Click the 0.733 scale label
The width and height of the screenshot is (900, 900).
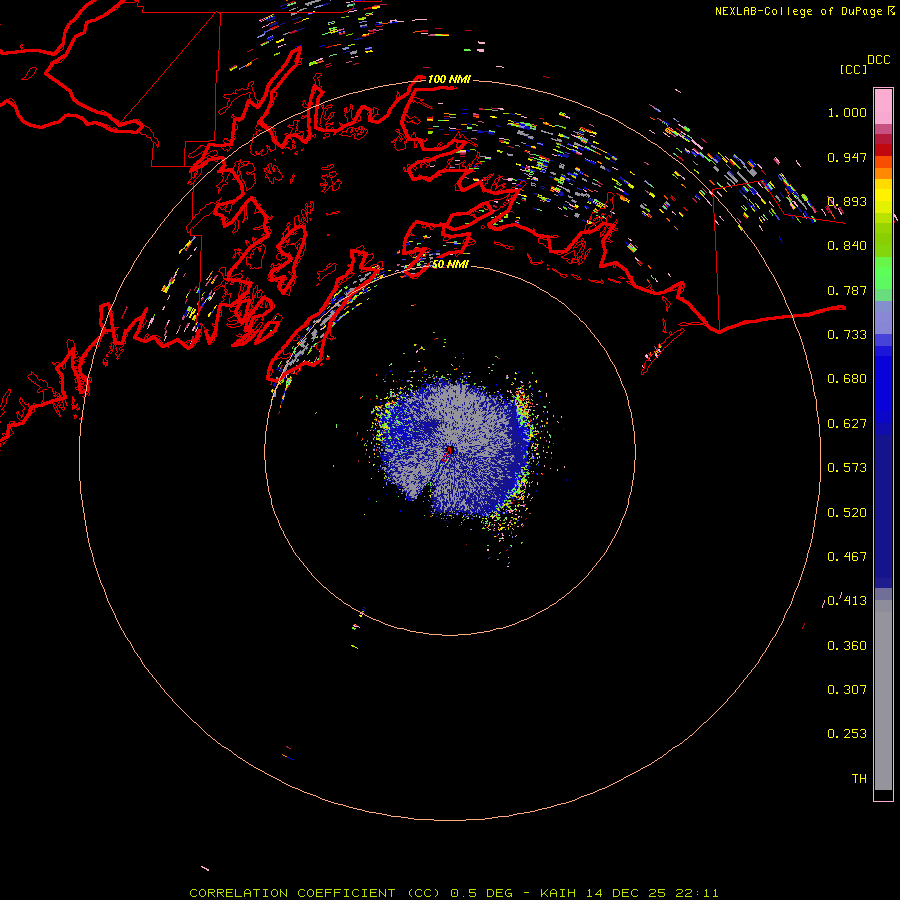pos(847,335)
